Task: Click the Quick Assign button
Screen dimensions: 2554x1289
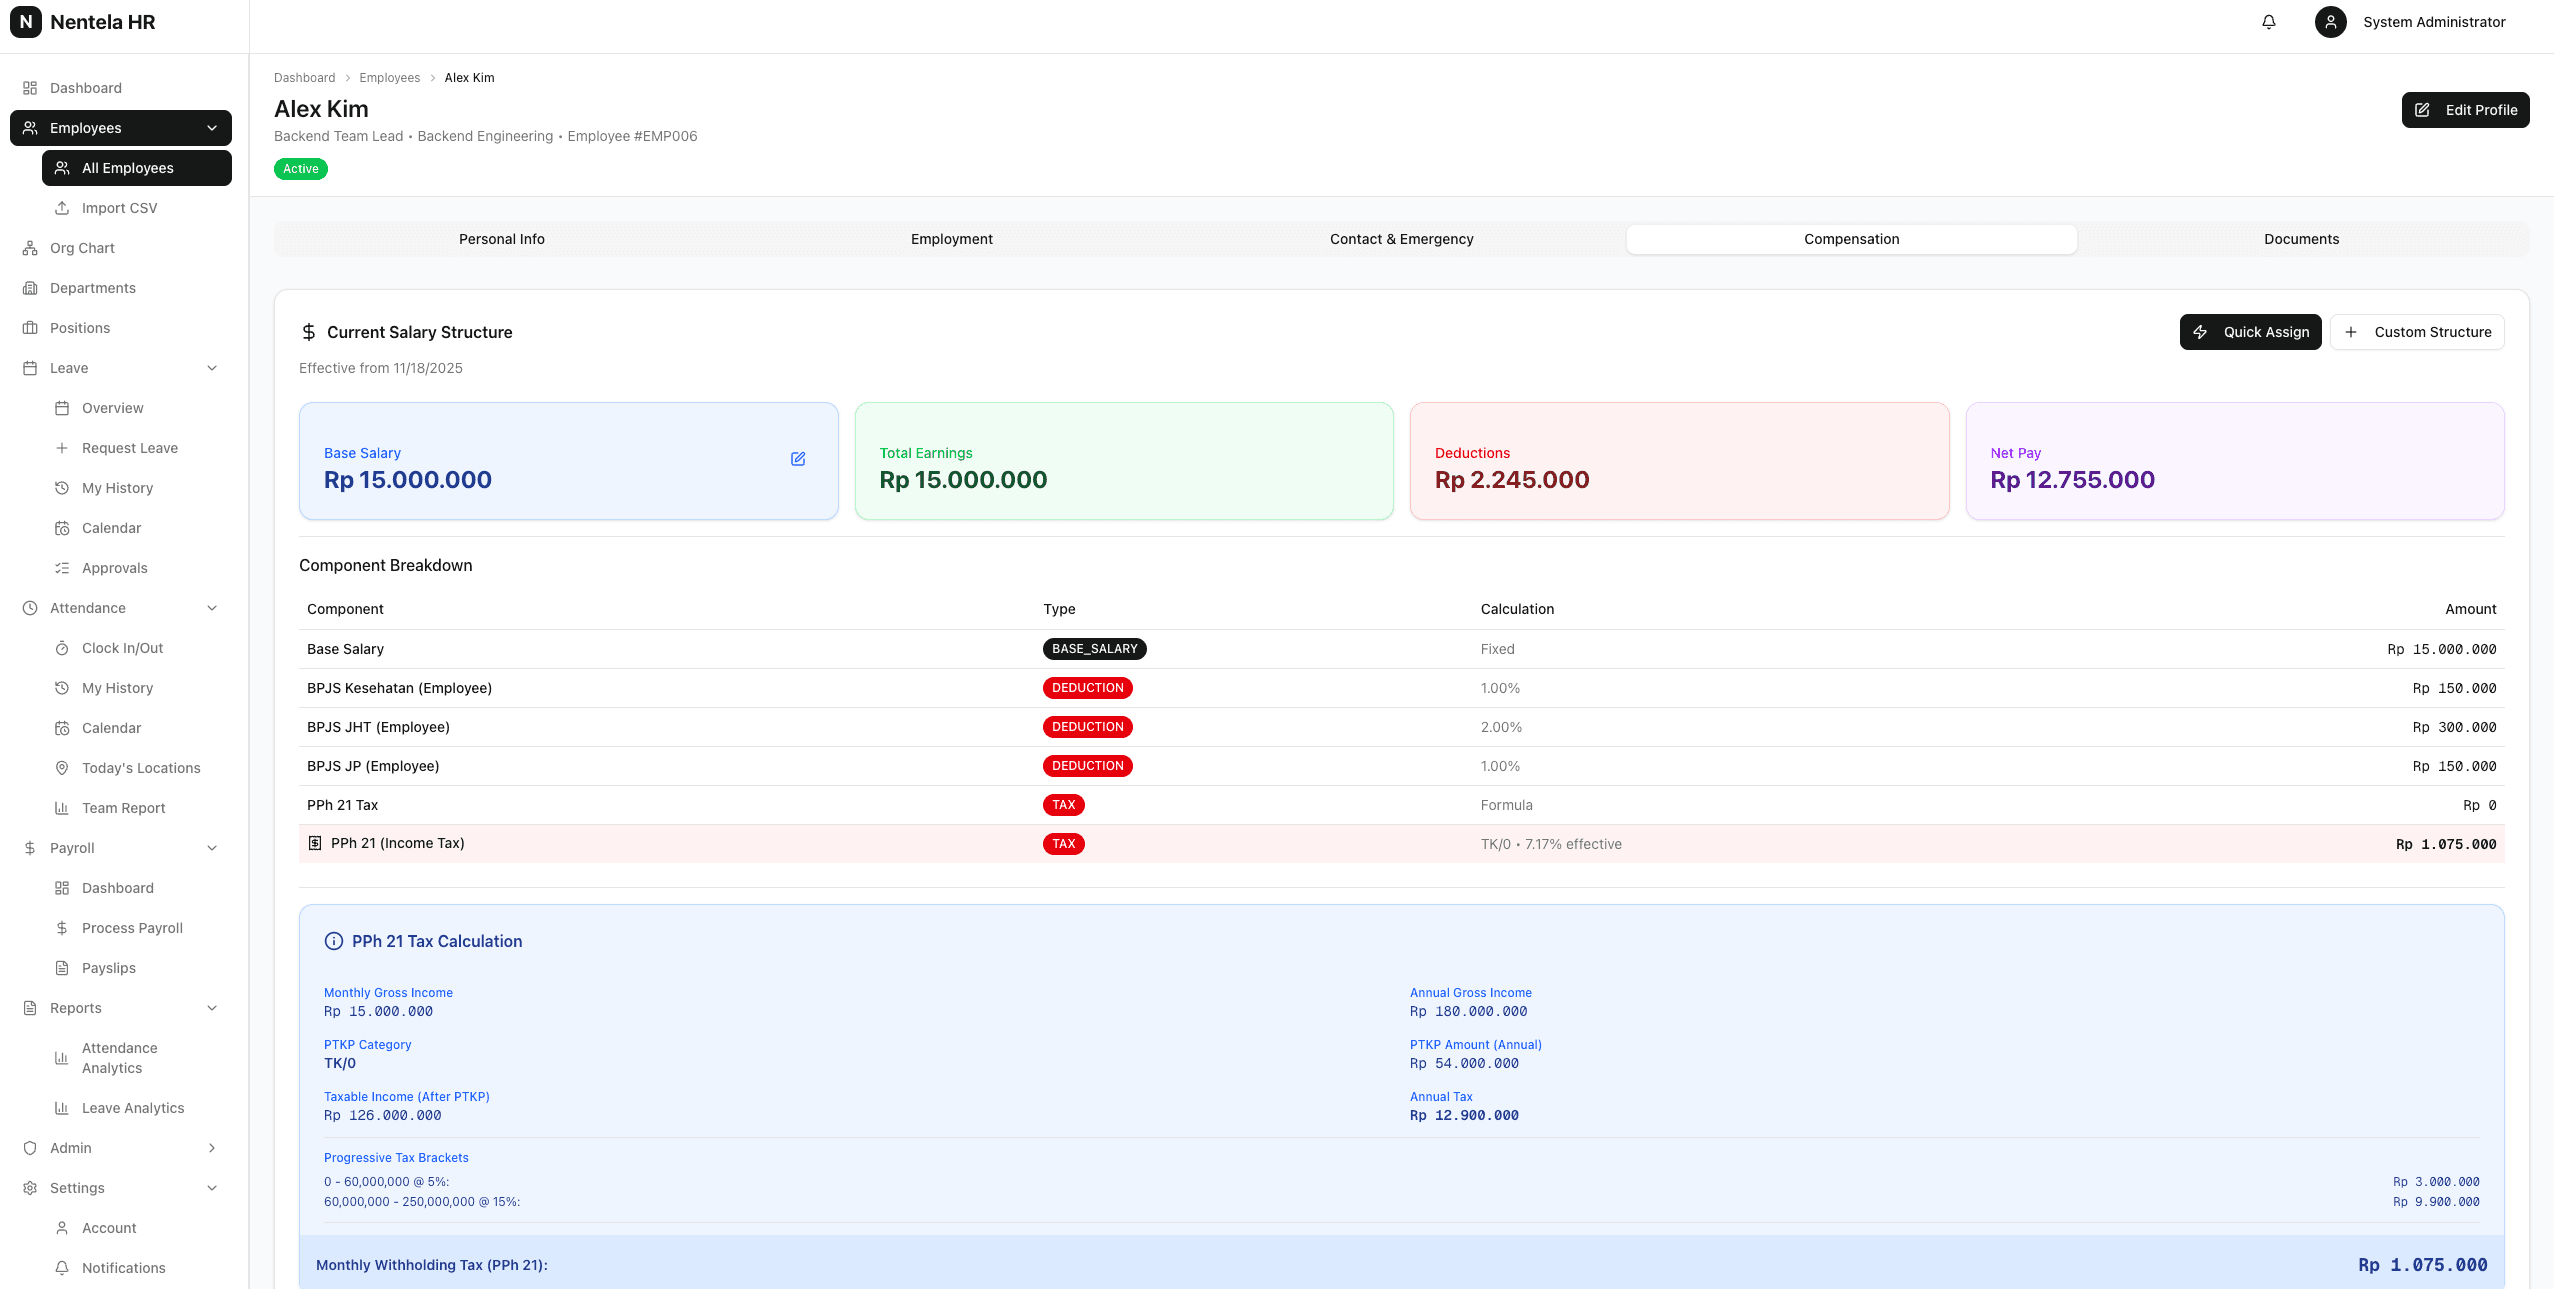Action: coord(2250,331)
